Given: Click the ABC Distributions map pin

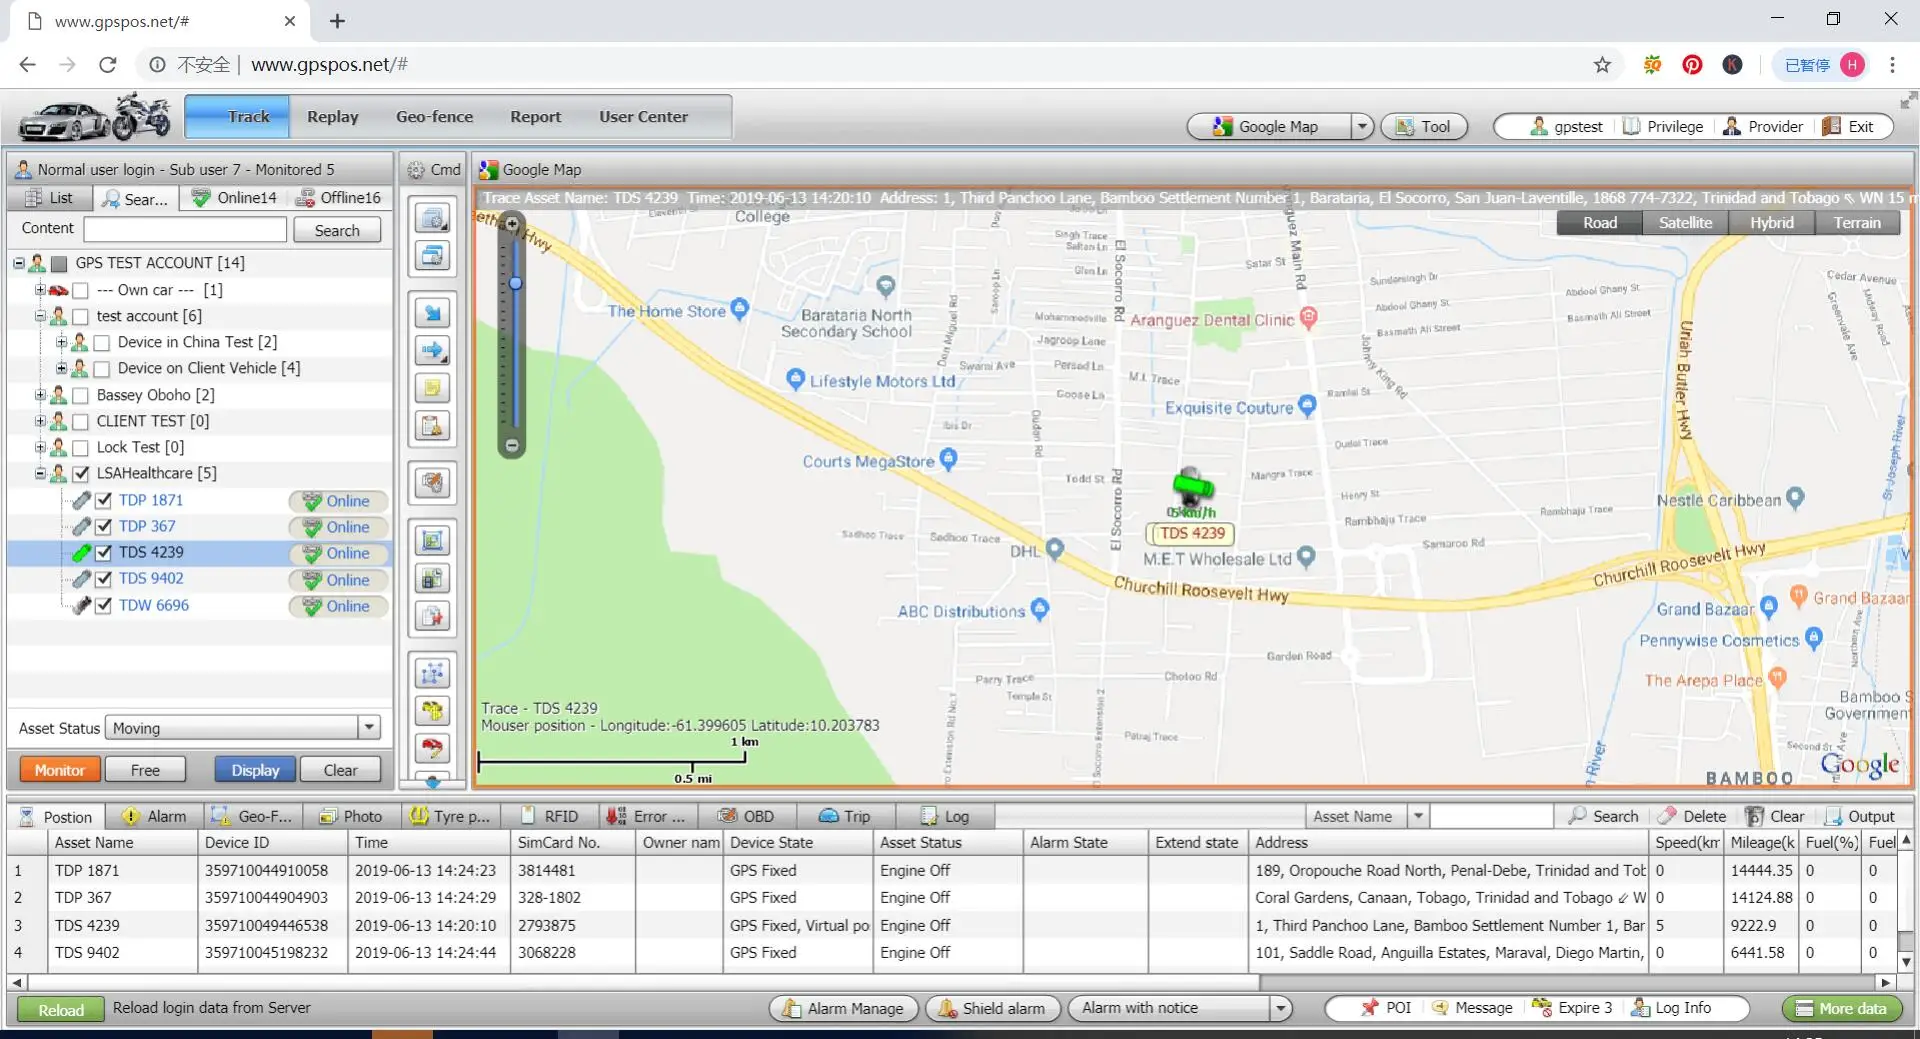Looking at the screenshot, I should pos(1040,608).
